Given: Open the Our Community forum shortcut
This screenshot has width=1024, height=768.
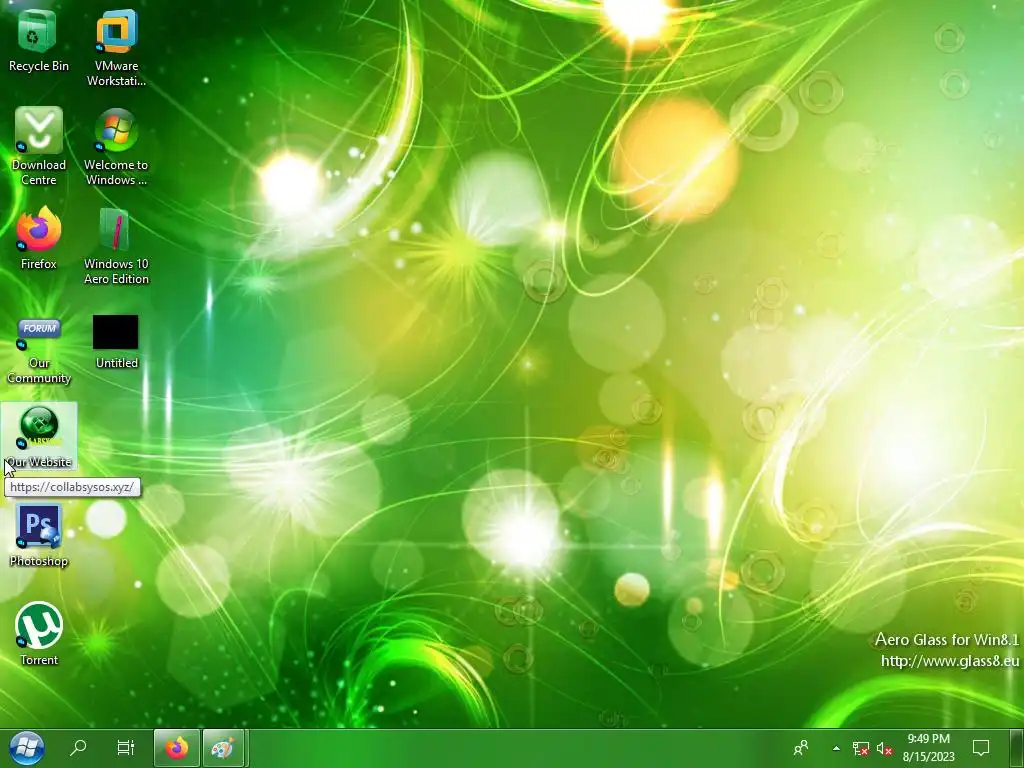Looking at the screenshot, I should [39, 351].
